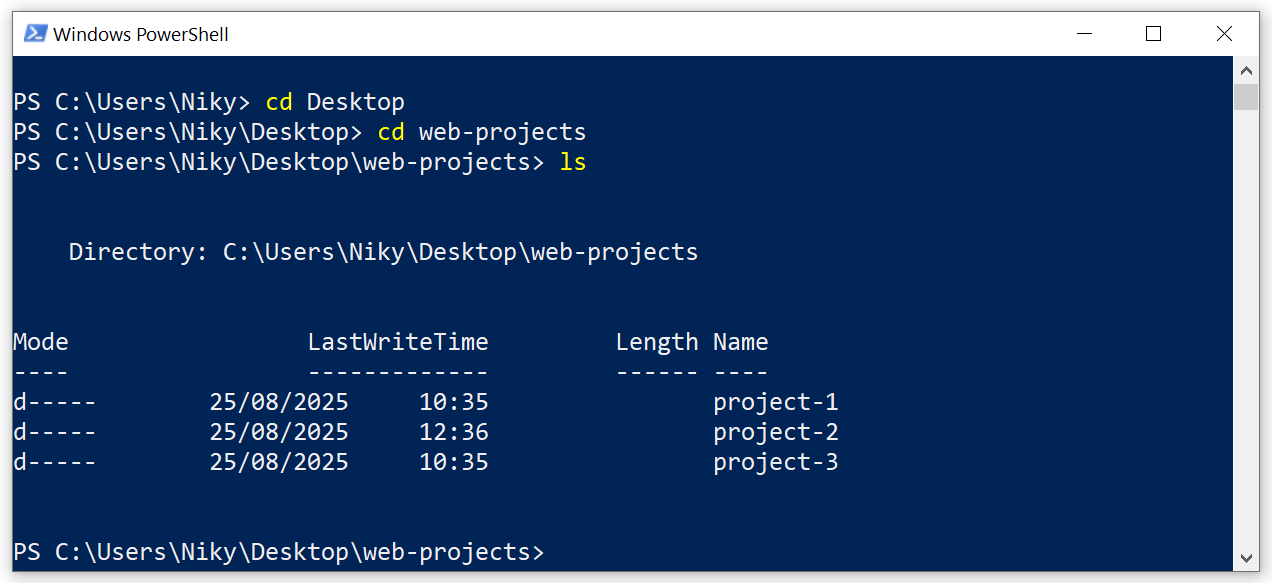Click the Name column header
The width and height of the screenshot is (1272, 583).
[x=740, y=341]
